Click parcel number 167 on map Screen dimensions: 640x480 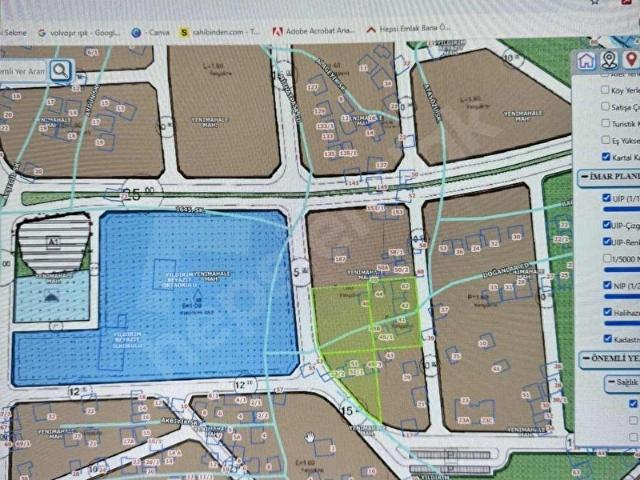coord(340,259)
